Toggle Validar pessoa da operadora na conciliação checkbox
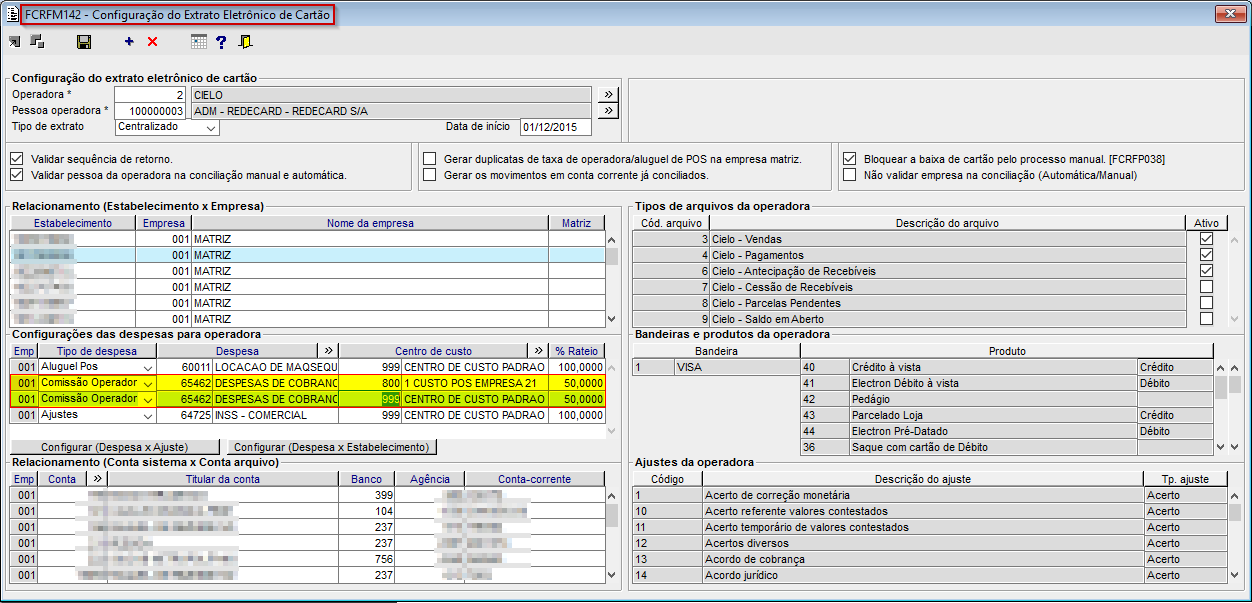The height and width of the screenshot is (603, 1252). tap(16, 175)
